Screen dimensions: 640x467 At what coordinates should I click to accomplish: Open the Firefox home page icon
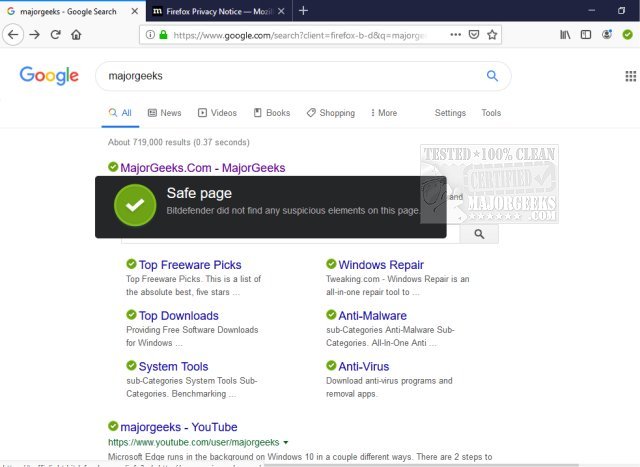point(76,35)
